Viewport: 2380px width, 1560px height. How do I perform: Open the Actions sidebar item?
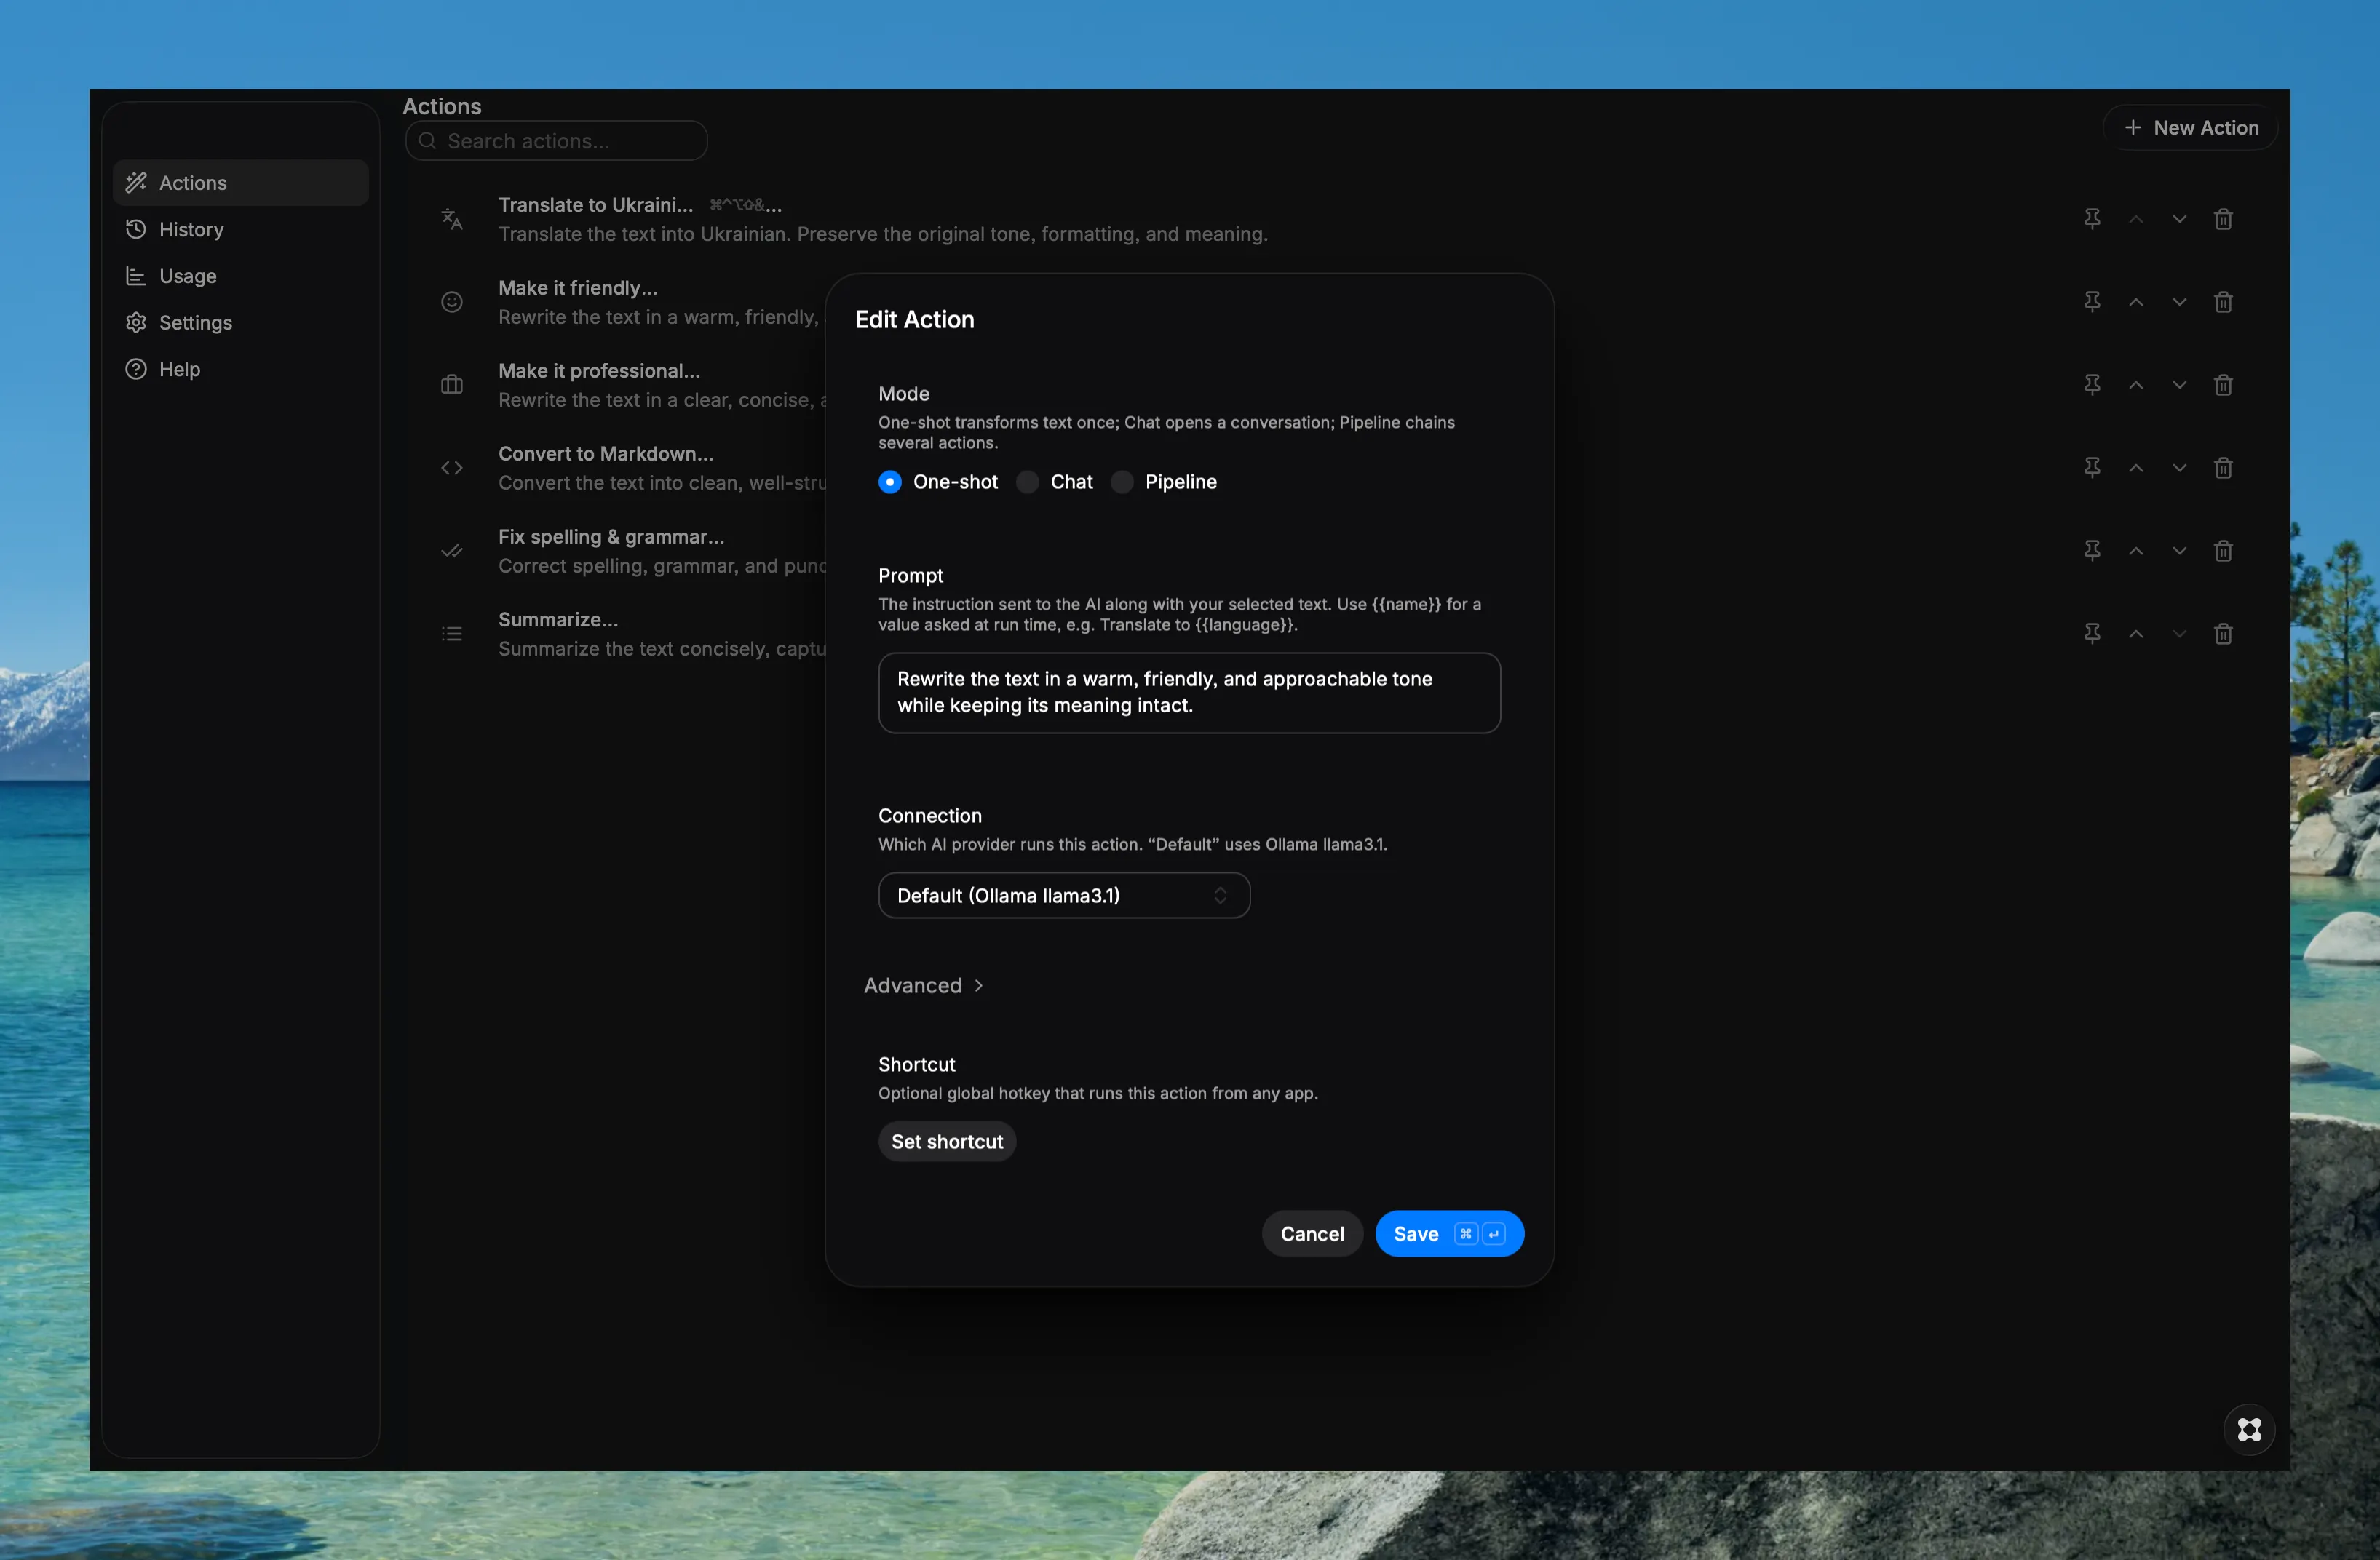241,183
